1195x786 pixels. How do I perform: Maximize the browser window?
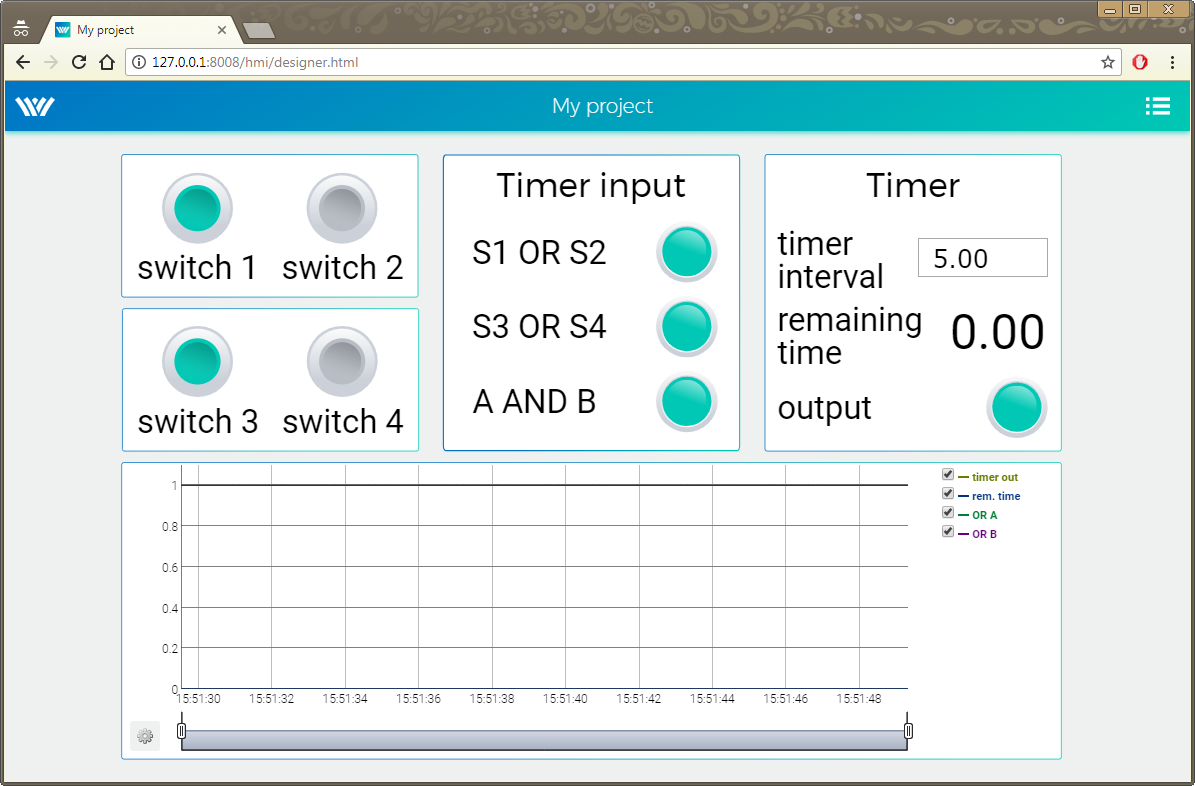(x=1136, y=9)
